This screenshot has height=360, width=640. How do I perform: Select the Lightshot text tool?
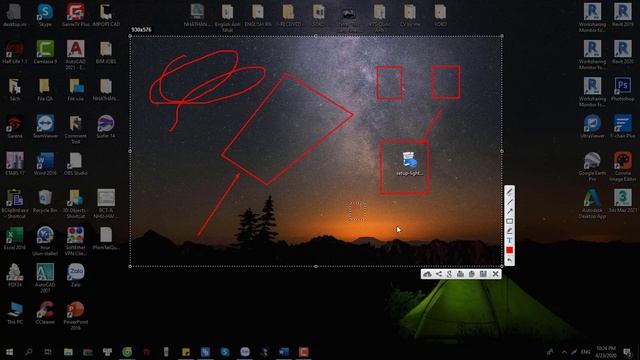coord(509,240)
